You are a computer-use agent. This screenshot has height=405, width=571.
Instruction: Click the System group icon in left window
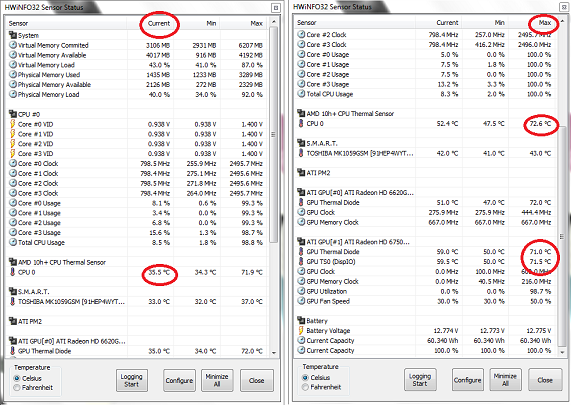click(13, 35)
